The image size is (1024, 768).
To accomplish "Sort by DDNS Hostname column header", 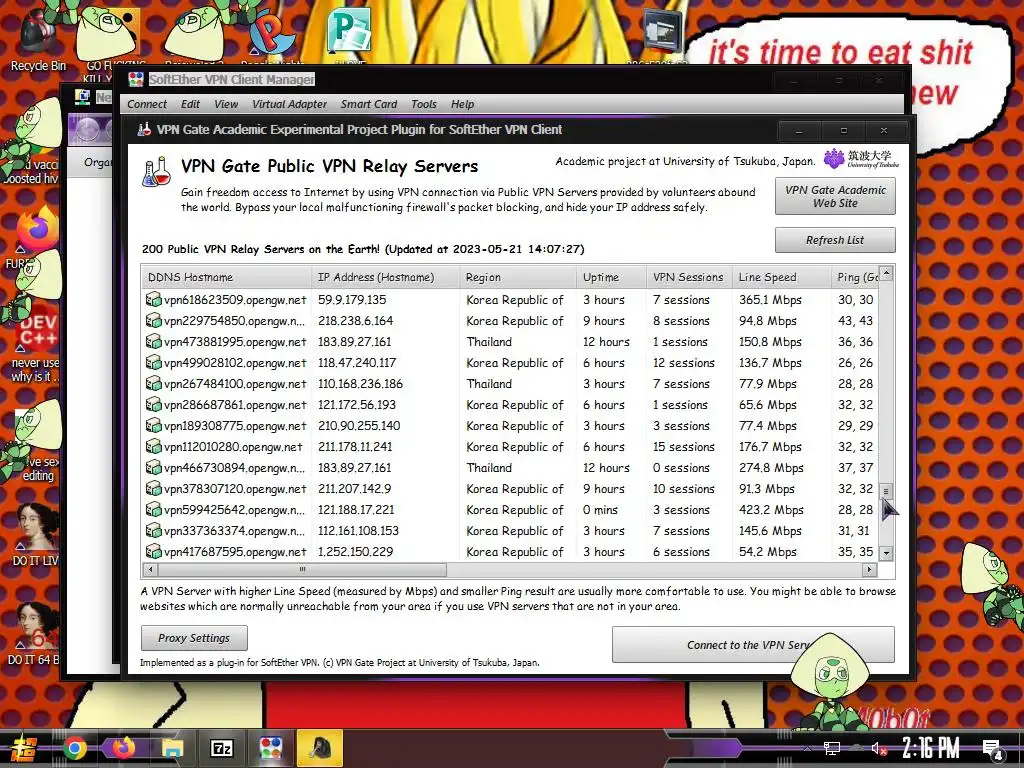I will [x=227, y=277].
